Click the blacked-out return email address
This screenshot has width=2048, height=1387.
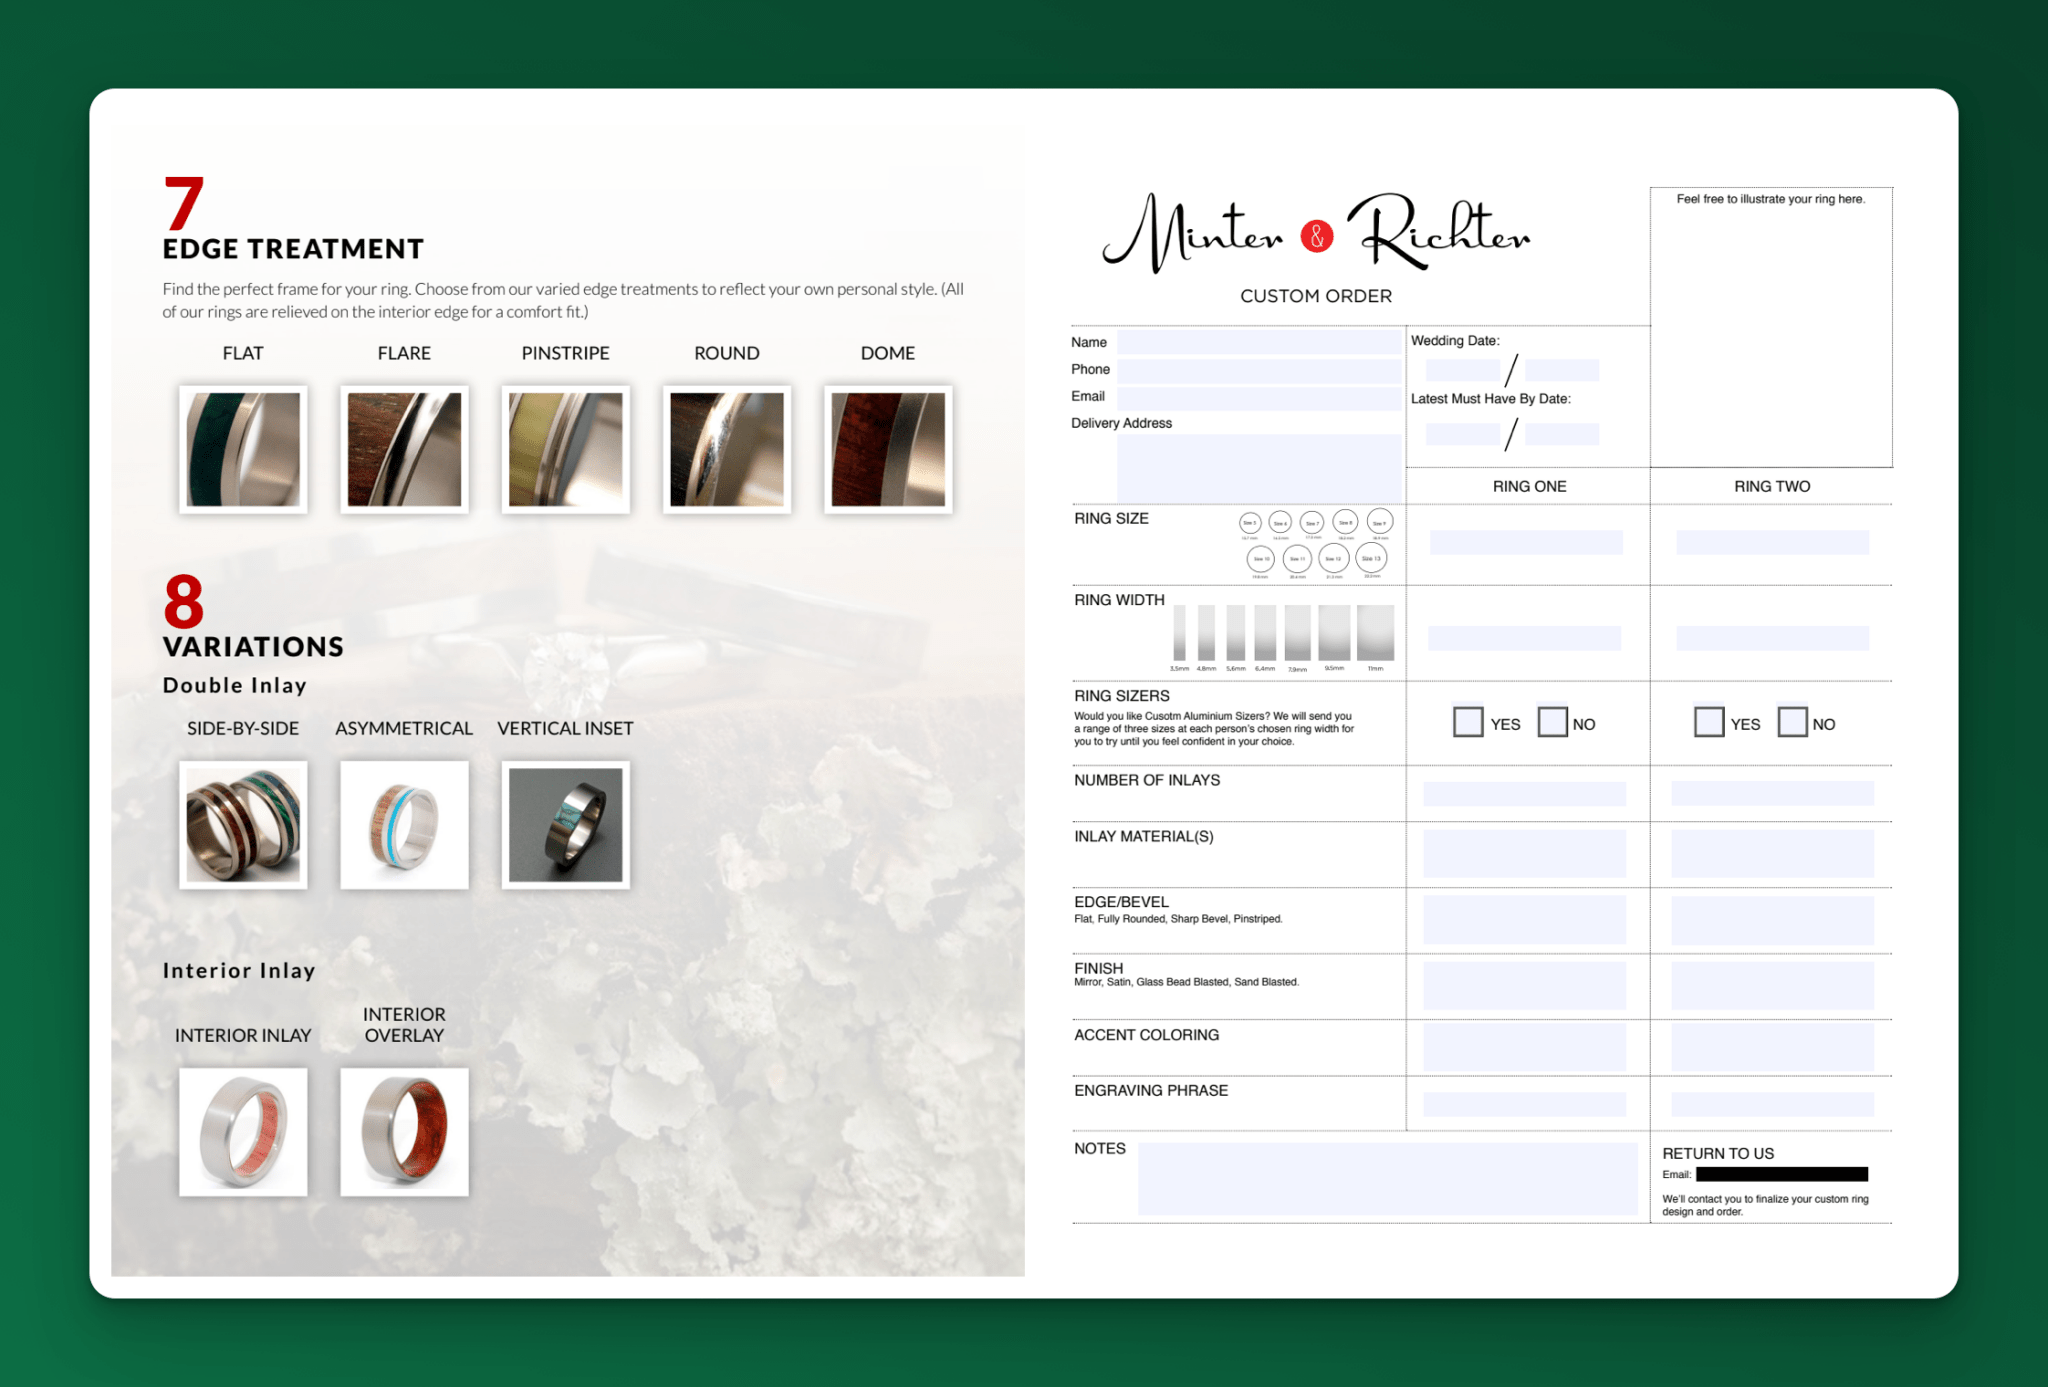(x=1782, y=1175)
